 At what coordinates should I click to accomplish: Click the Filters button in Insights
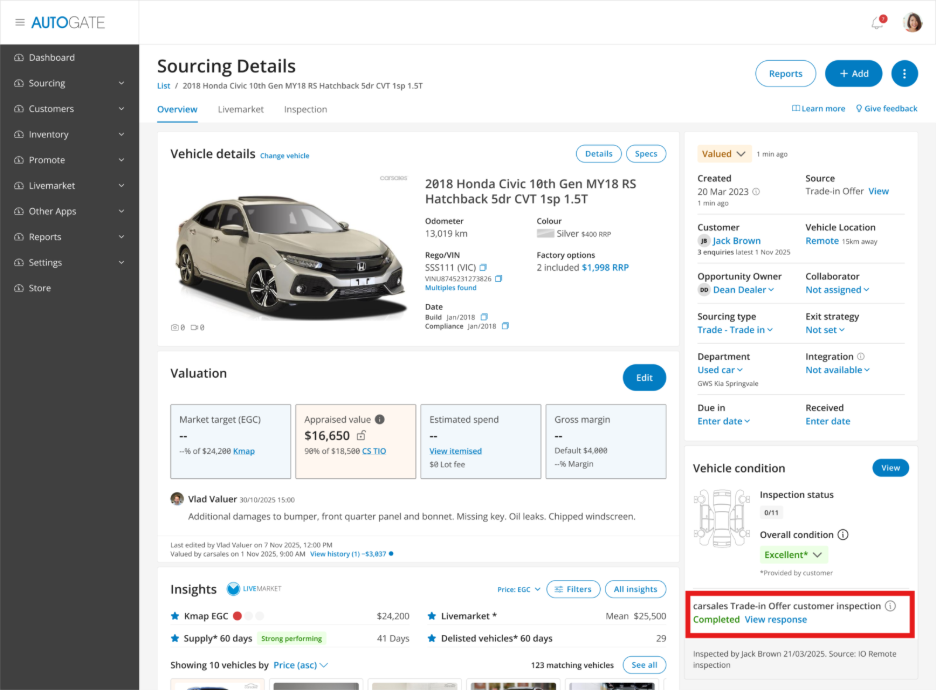click(573, 590)
